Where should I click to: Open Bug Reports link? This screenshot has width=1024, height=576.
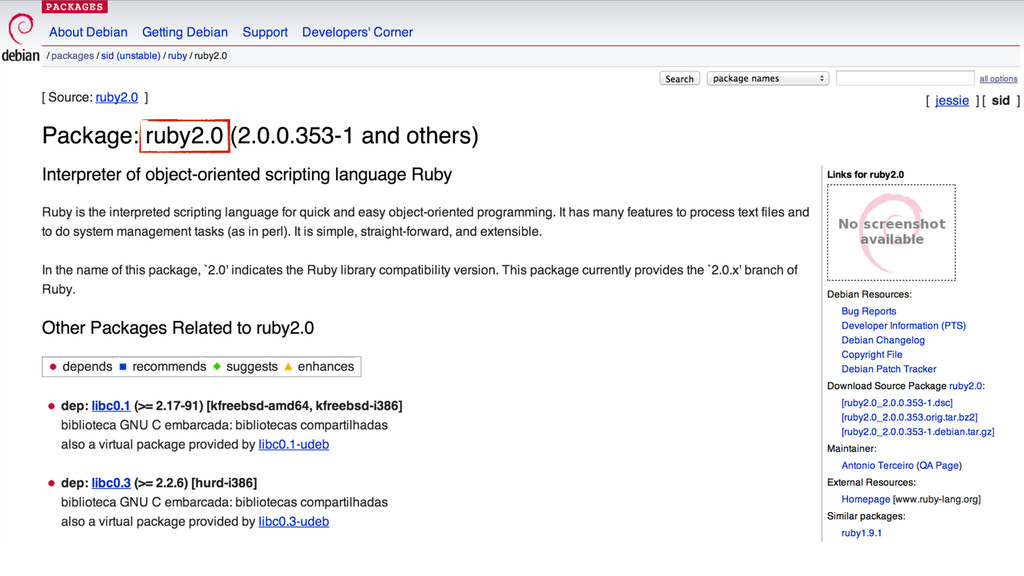pyautogui.click(x=869, y=312)
